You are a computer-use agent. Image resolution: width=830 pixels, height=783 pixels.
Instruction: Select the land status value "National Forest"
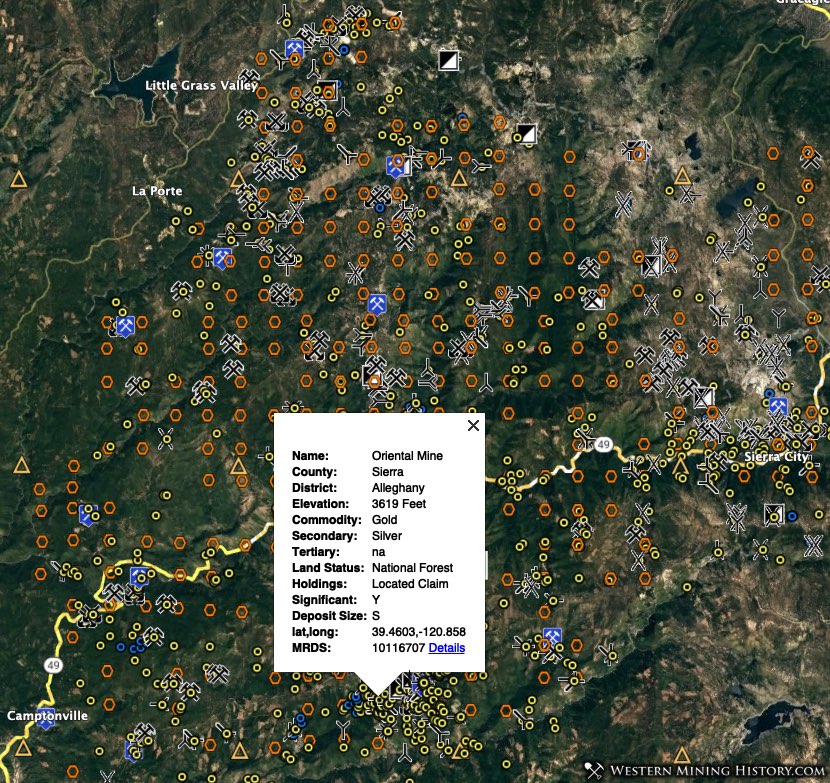point(412,568)
